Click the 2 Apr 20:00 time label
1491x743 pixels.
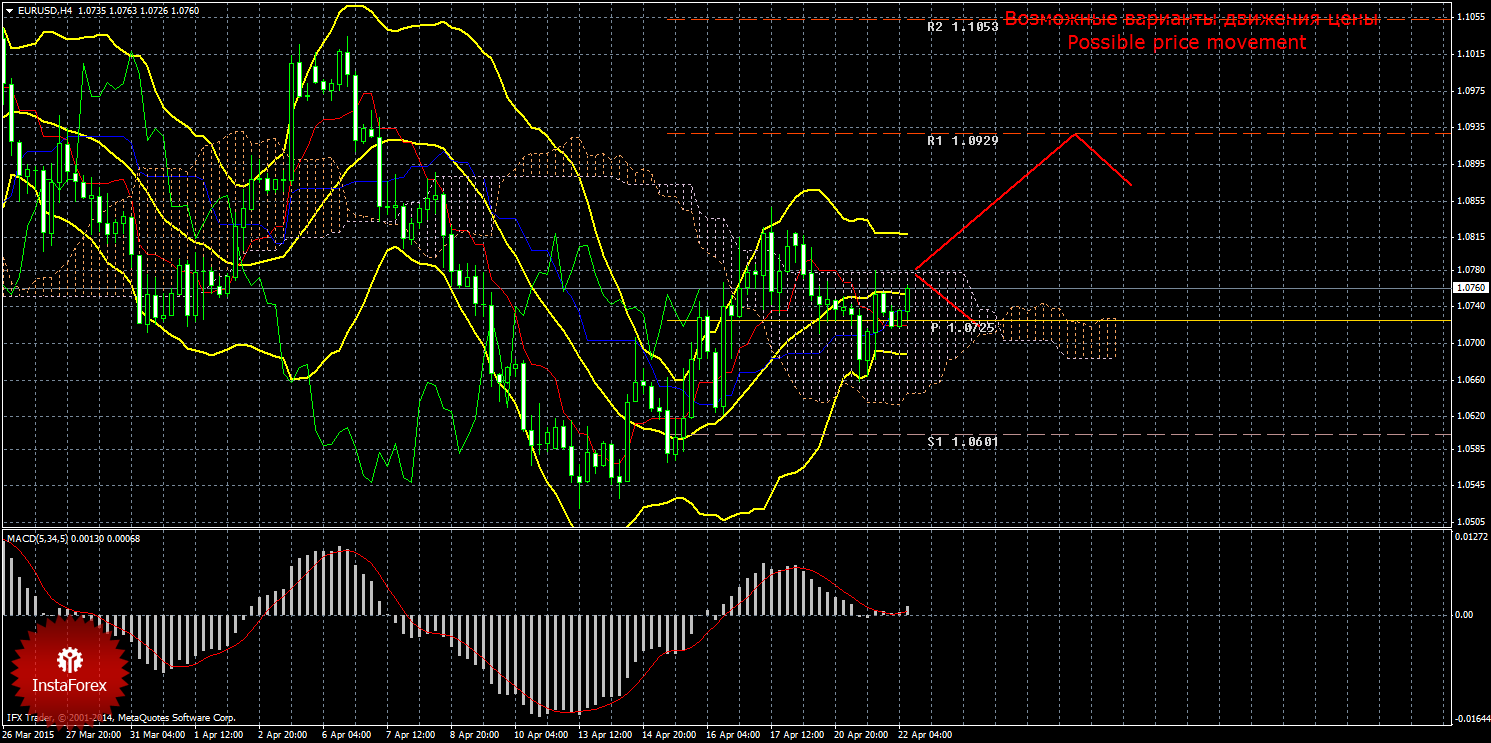282,735
